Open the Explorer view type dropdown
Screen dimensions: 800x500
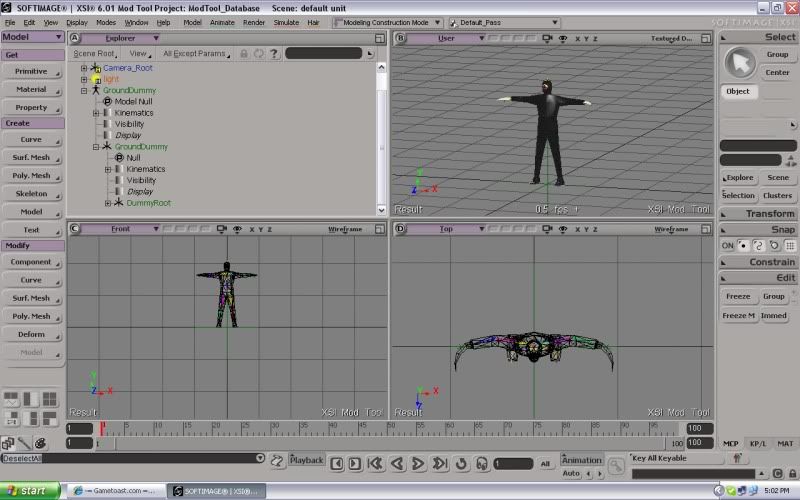(x=121, y=38)
